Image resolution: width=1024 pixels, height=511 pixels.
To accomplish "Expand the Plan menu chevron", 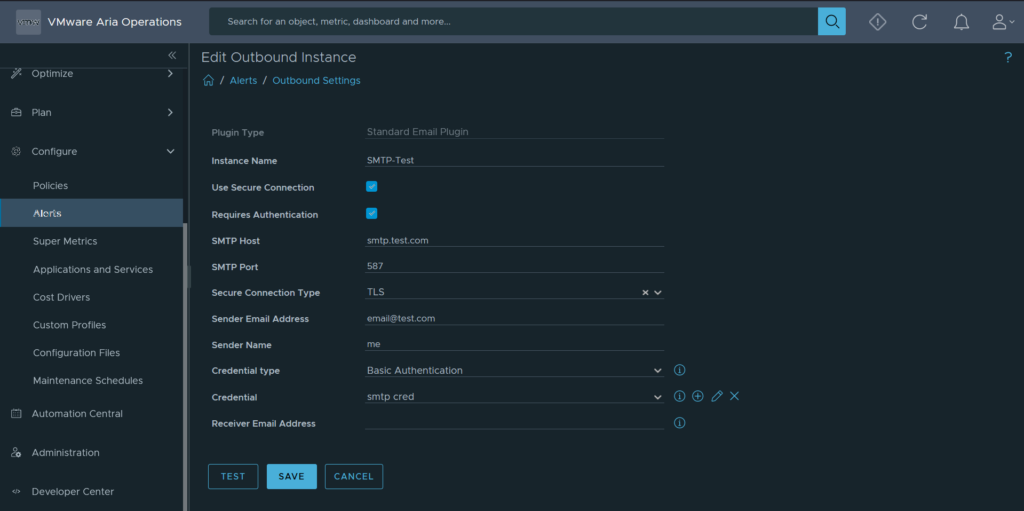I will pos(170,112).
